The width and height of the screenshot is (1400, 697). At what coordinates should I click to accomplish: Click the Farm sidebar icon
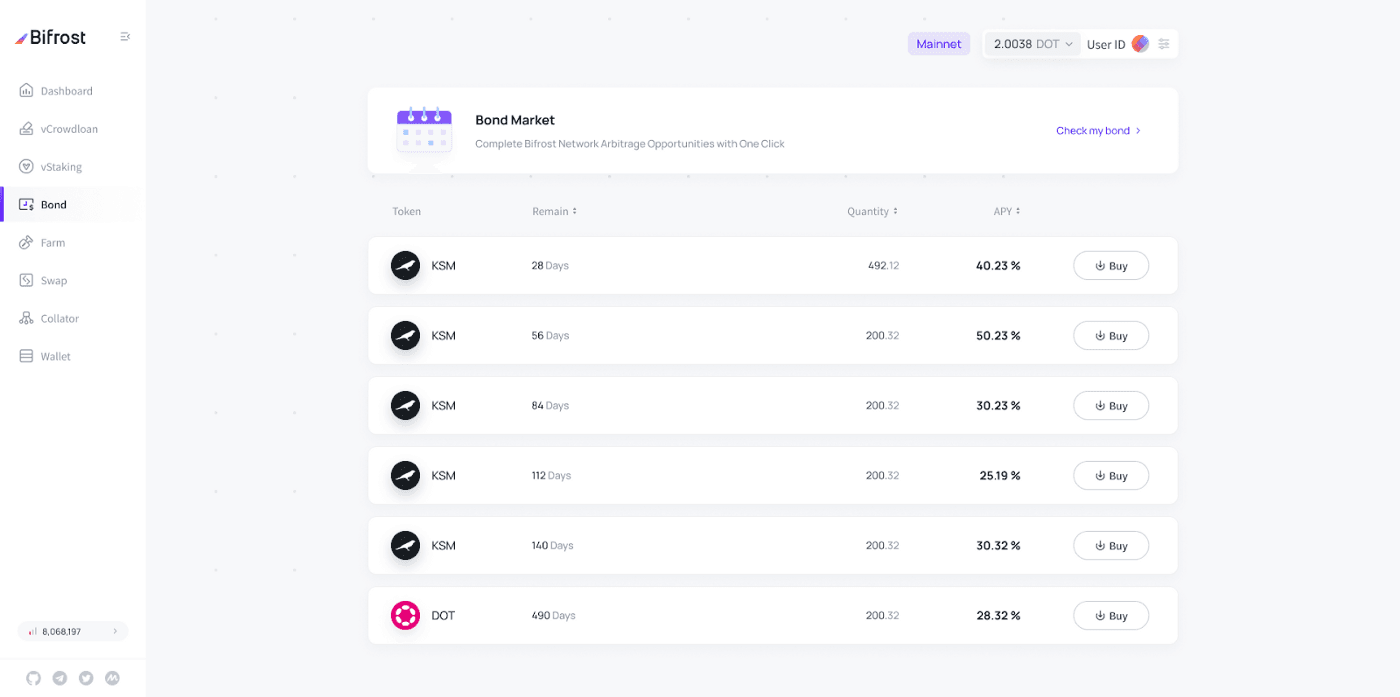[26, 243]
